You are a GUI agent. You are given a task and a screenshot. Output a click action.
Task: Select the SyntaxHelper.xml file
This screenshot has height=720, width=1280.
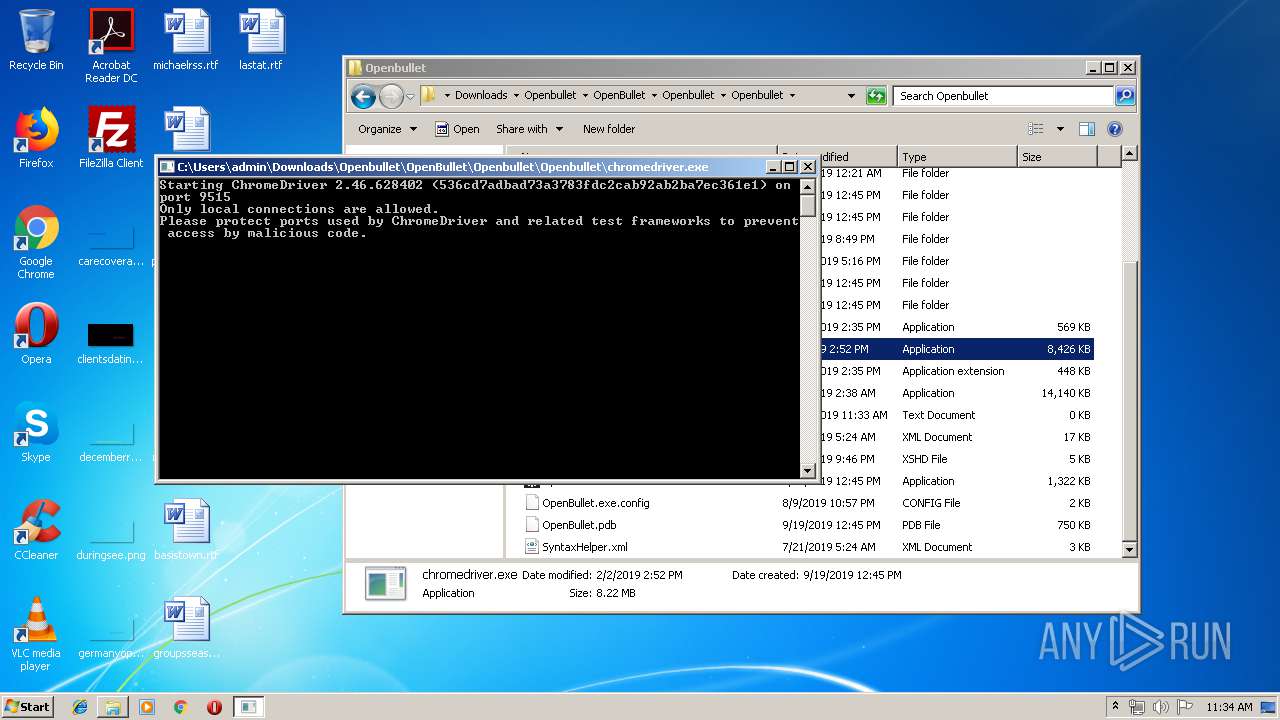click(x=808, y=547)
